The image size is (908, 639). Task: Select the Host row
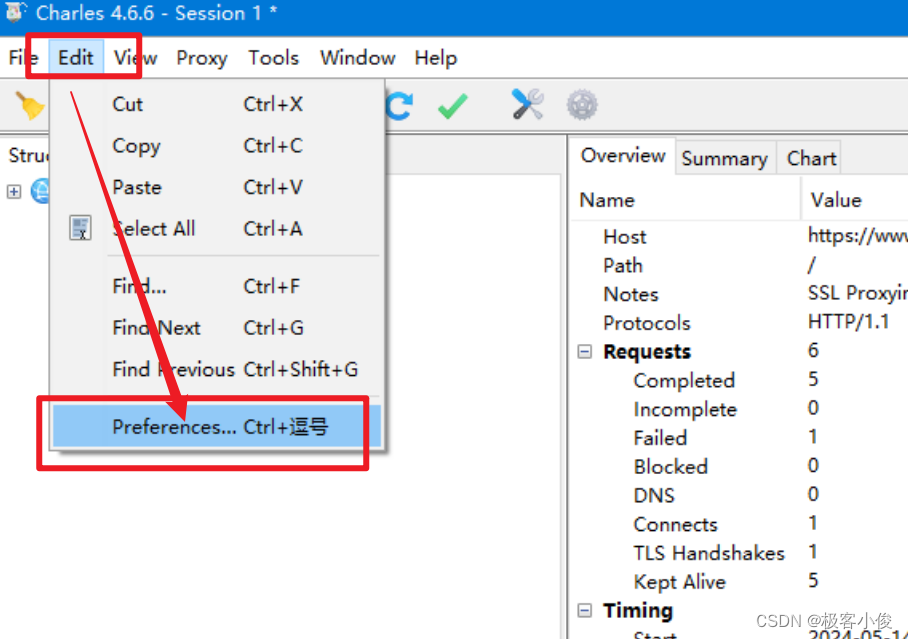pos(739,236)
